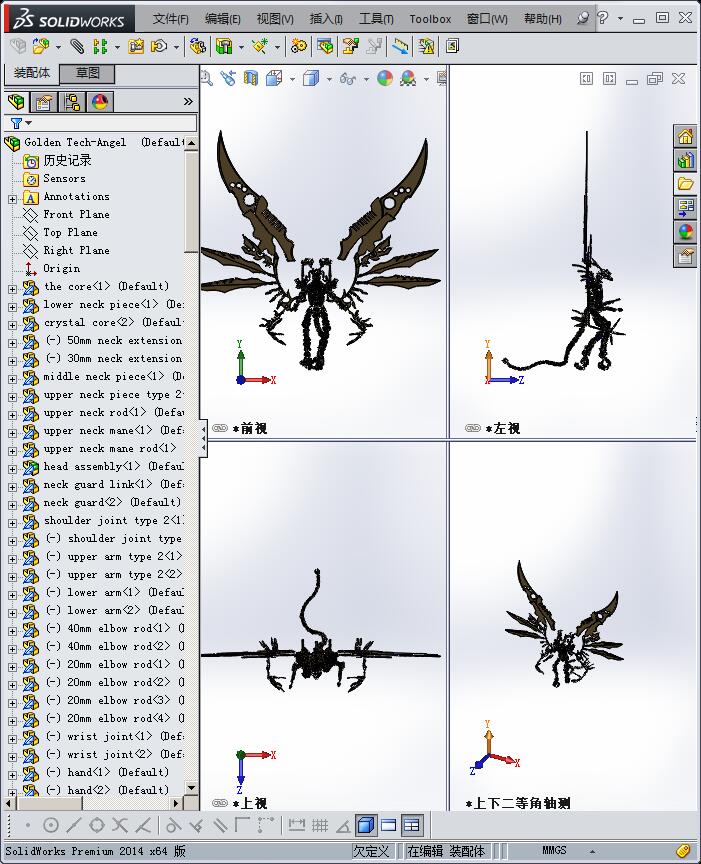Open the 视图(V) menu
The image size is (701, 864).
tap(275, 19)
